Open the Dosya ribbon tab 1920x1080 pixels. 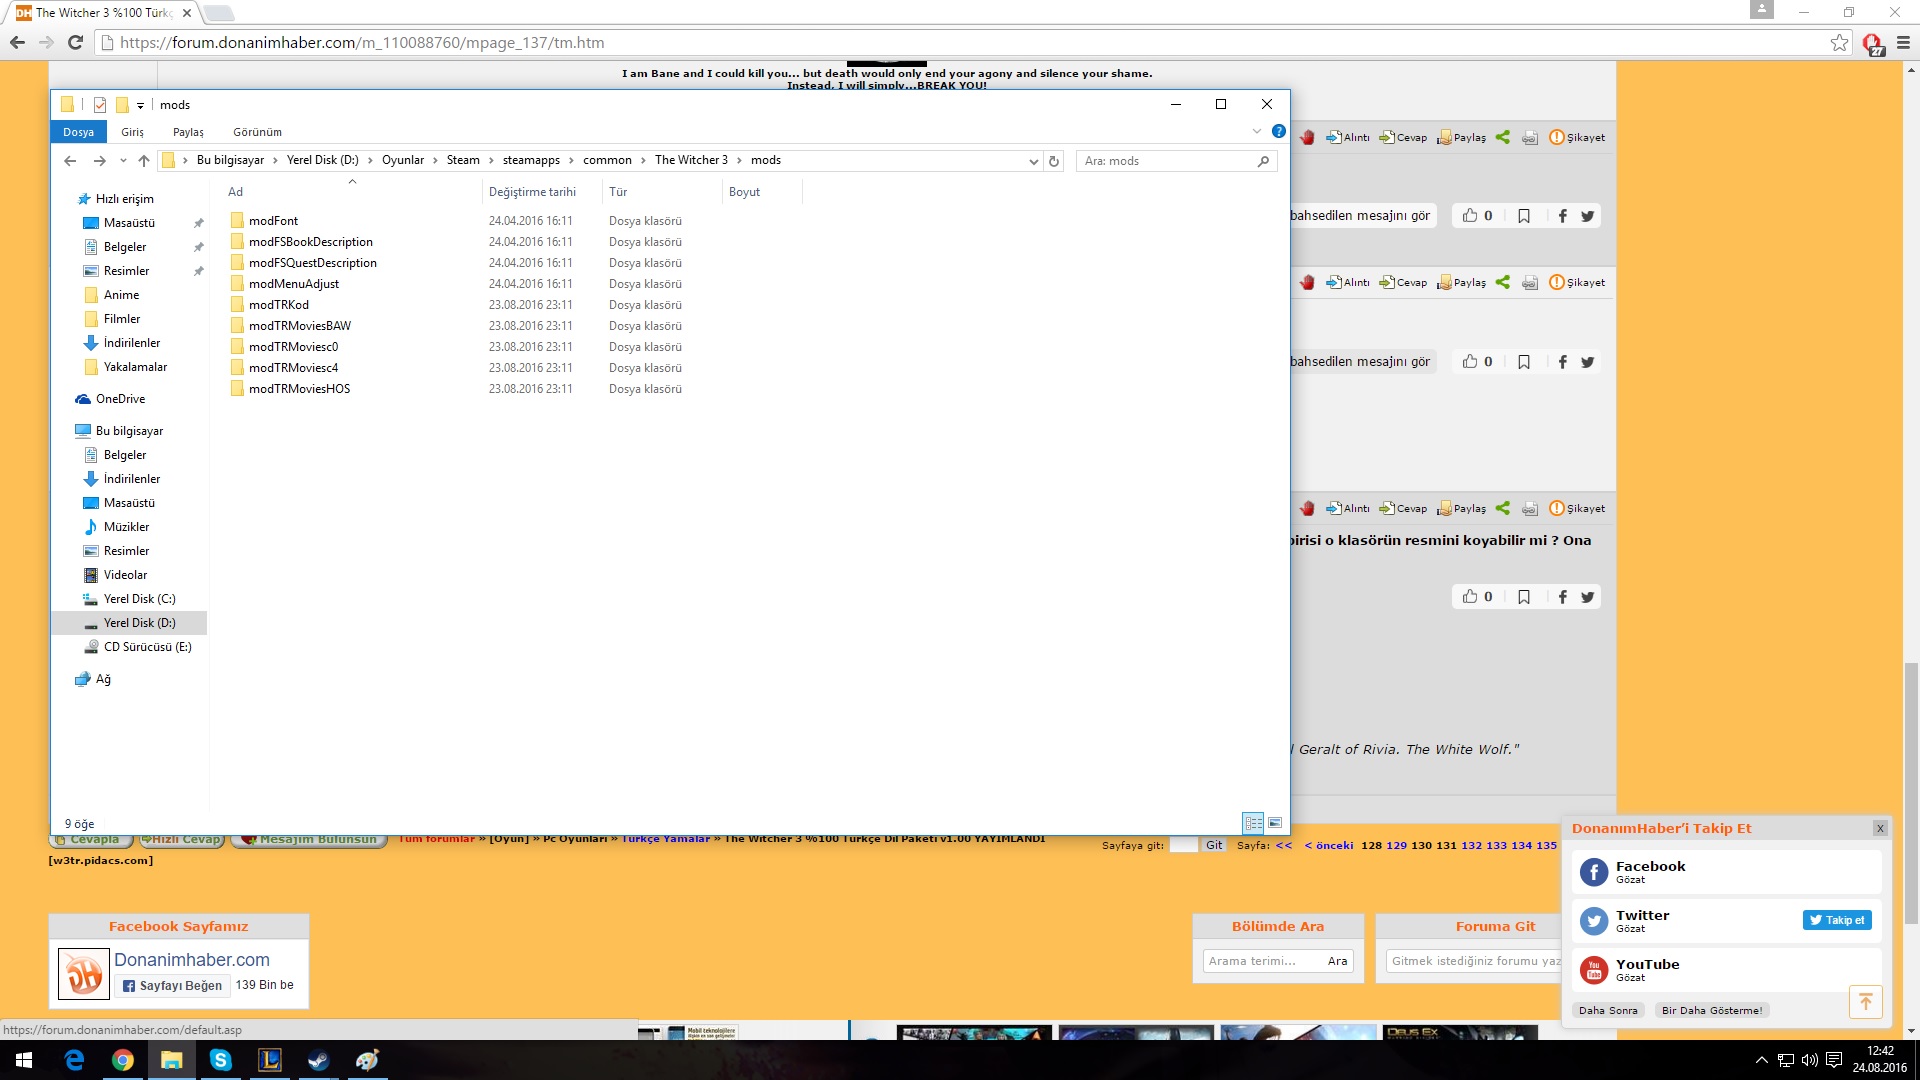coord(78,132)
